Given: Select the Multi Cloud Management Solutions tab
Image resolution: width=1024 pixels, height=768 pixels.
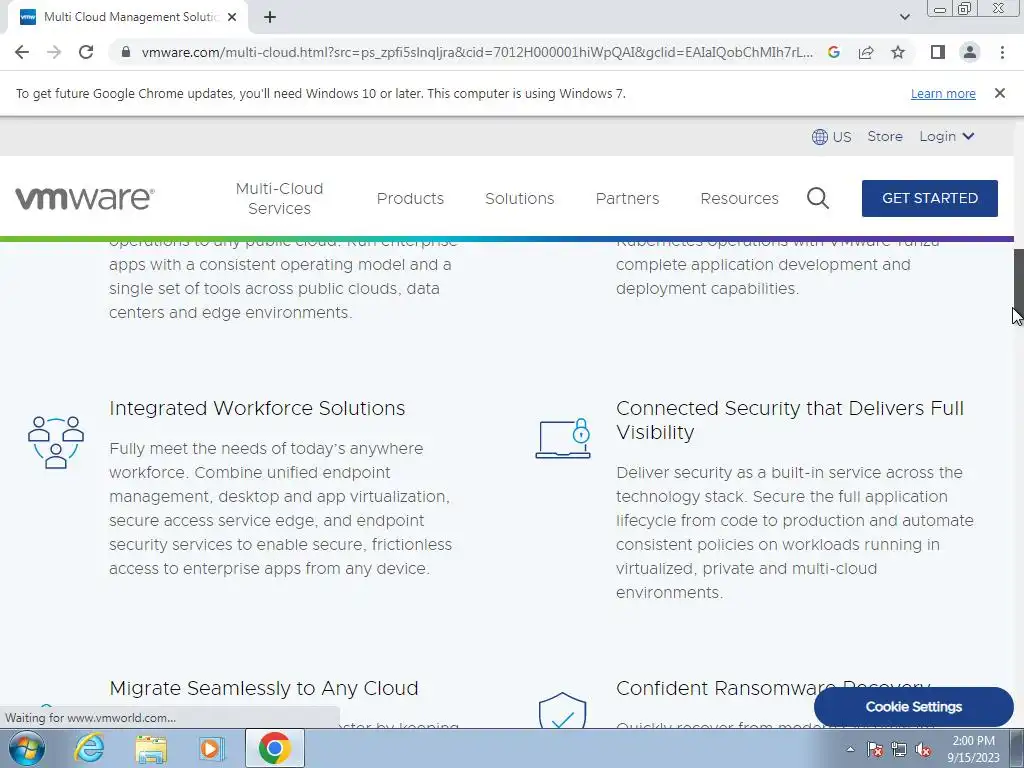Looking at the screenshot, I should tap(127, 18).
